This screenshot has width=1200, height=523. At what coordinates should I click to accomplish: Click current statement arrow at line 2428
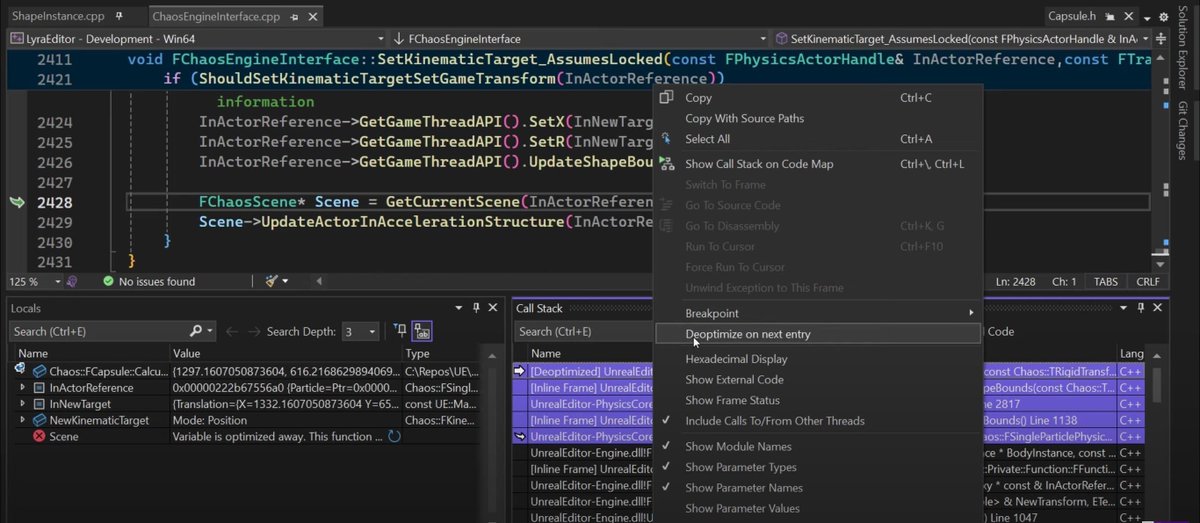16,202
